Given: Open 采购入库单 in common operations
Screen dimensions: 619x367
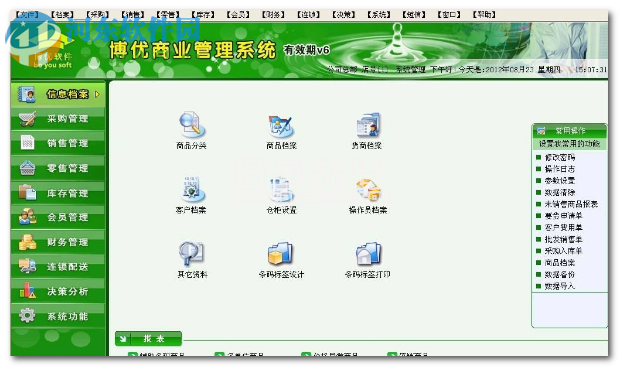Looking at the screenshot, I should [563, 251].
